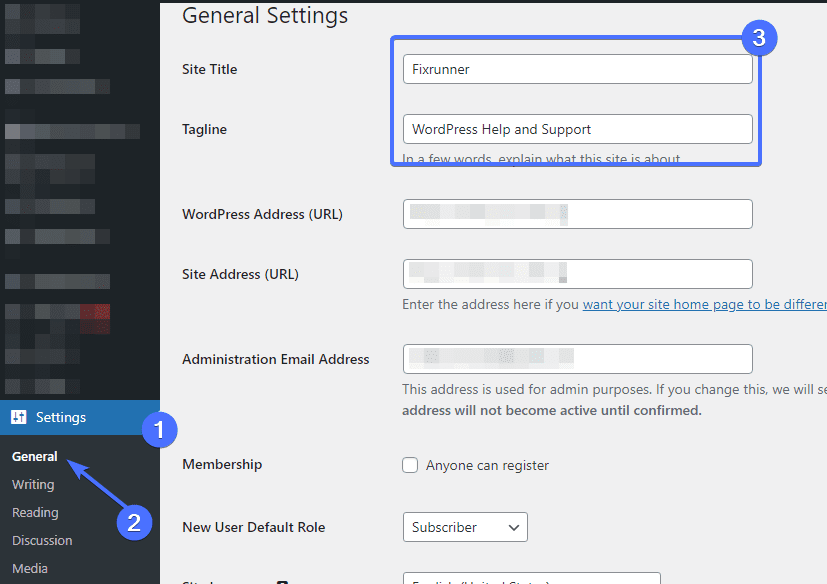Click the Tagline input field

pos(578,129)
